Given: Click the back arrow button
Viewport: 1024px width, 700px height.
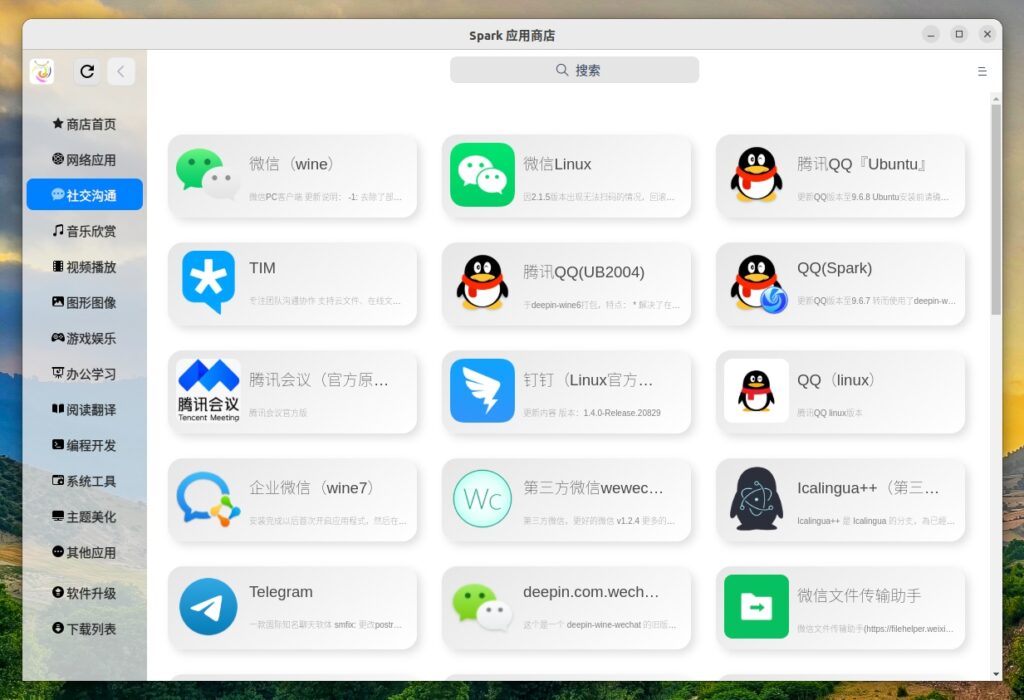Looking at the screenshot, I should tap(120, 71).
